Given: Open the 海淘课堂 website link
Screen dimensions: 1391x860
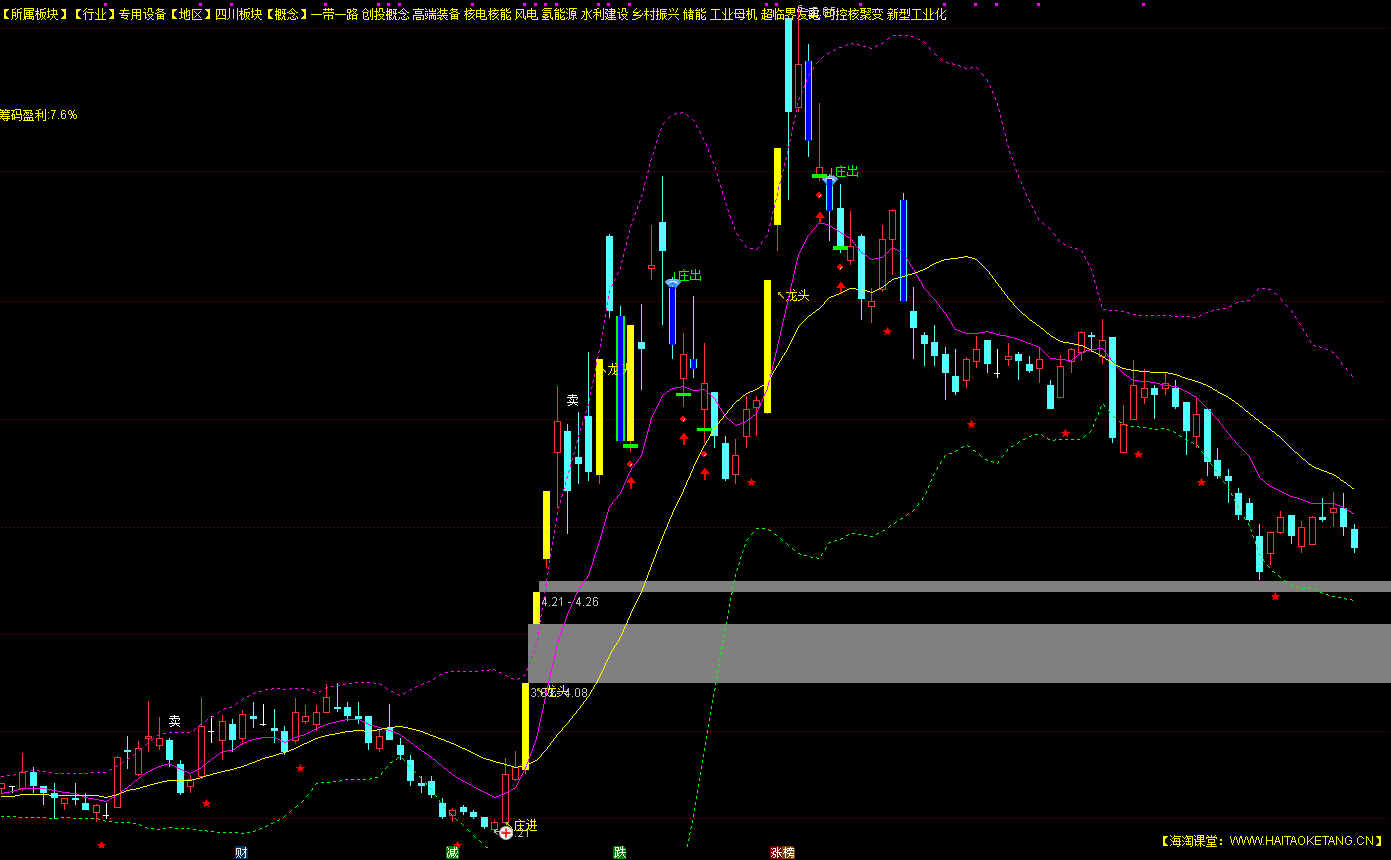Looking at the screenshot, I should (x=1271, y=841).
